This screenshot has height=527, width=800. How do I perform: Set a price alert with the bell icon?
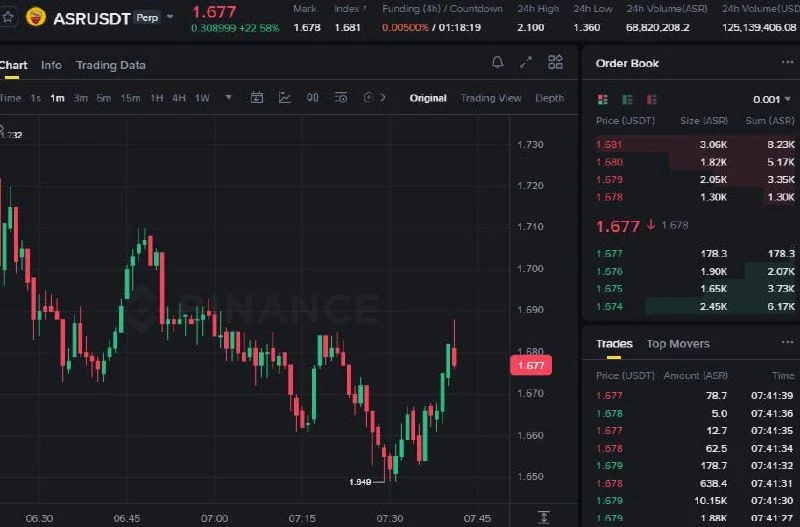point(497,62)
